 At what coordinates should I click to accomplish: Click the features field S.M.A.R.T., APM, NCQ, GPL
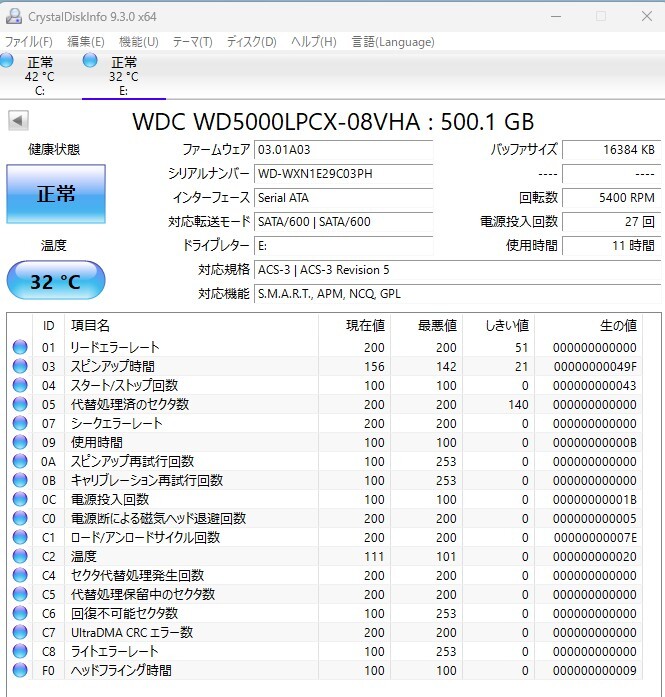click(x=457, y=294)
